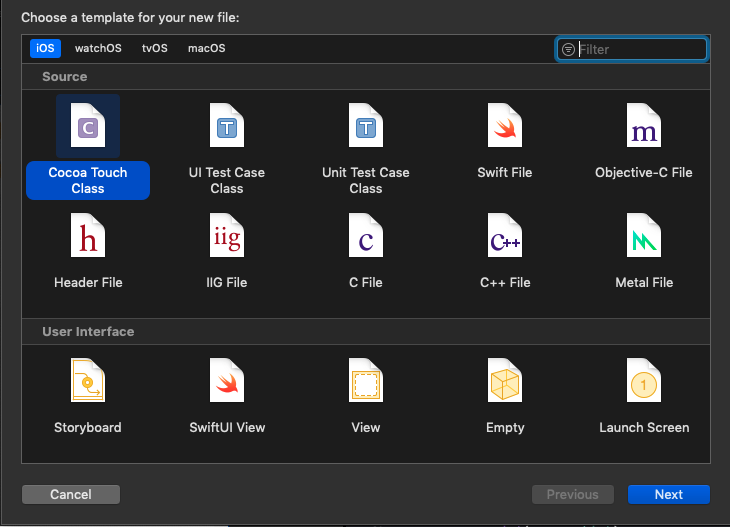Click the "Cocoa Touch Class" label
The width and height of the screenshot is (730, 527).
[88, 181]
